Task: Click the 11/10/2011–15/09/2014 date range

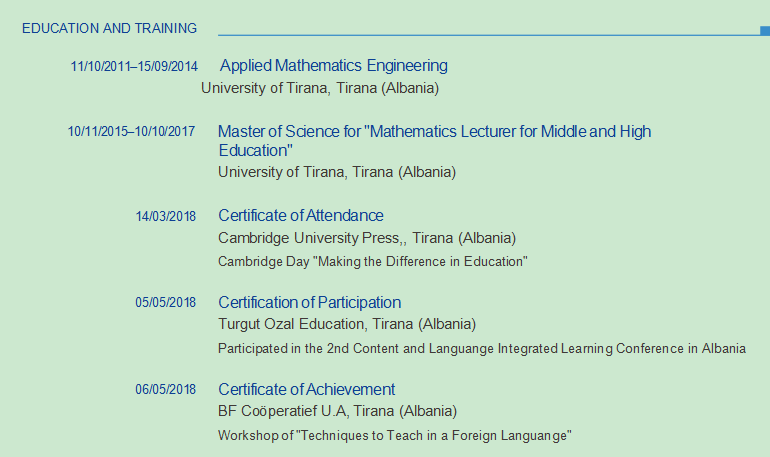Action: coord(134,67)
